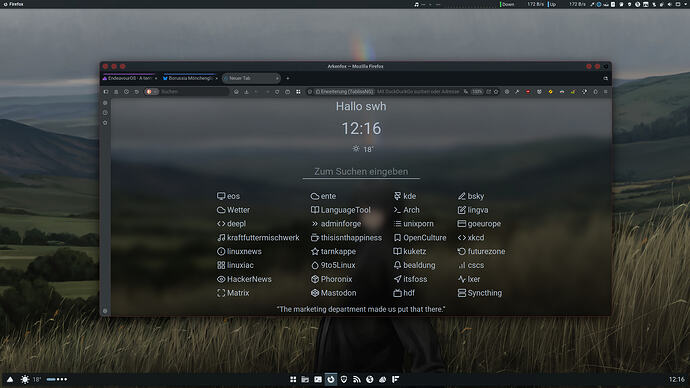
Task: Open a new tab with plus button
Action: (x=288, y=78)
